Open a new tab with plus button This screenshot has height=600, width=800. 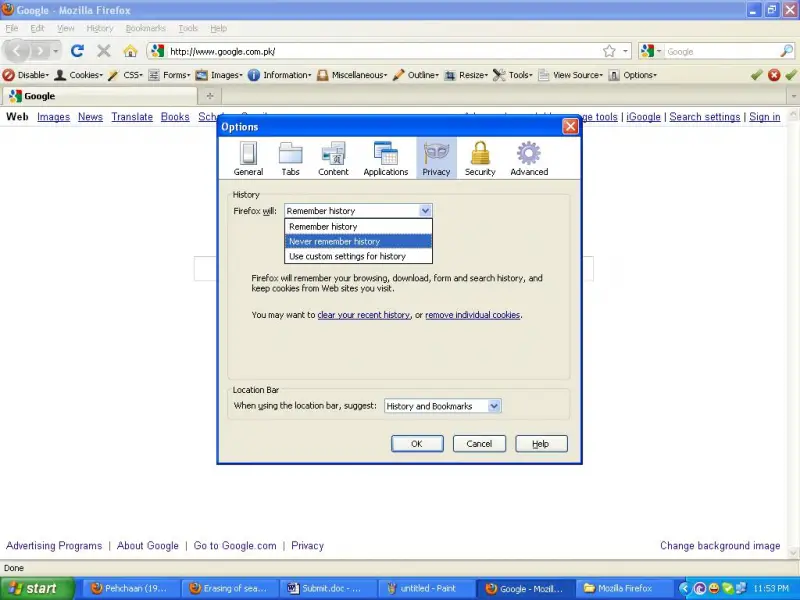pos(210,96)
